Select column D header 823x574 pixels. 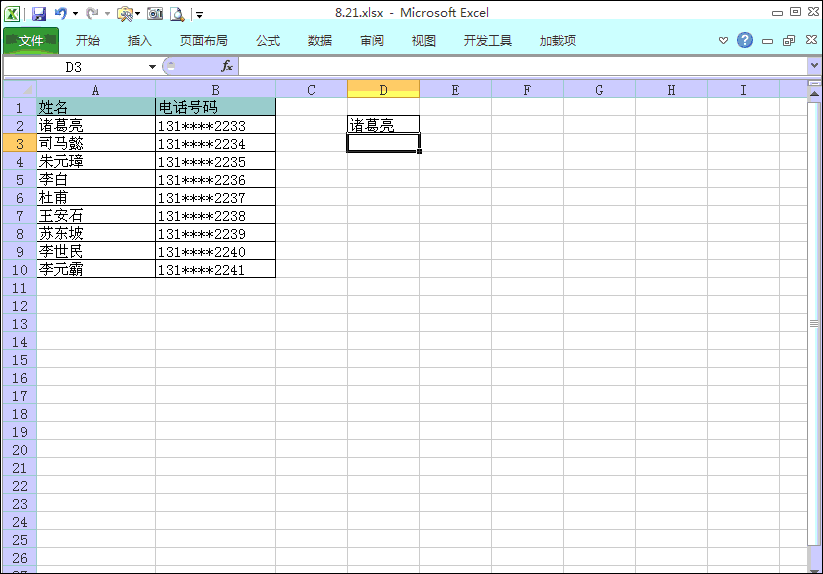(x=383, y=90)
